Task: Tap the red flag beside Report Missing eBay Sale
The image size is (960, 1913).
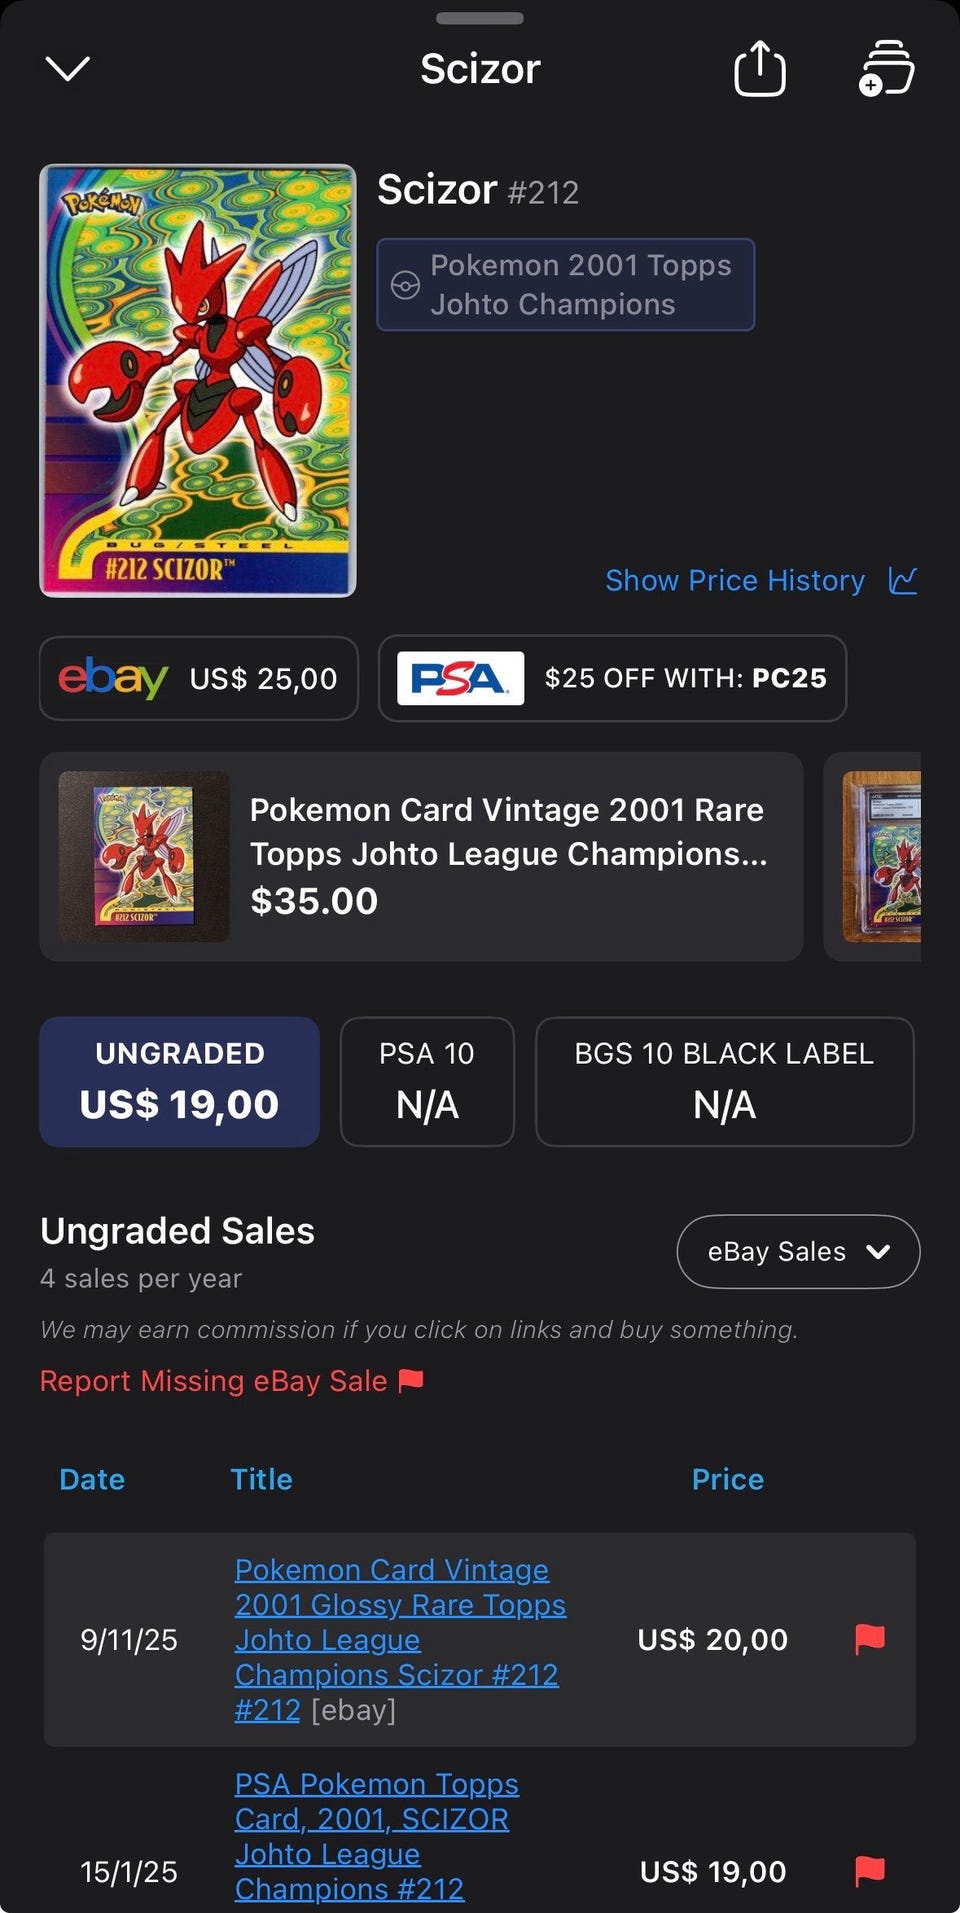Action: tap(411, 1381)
